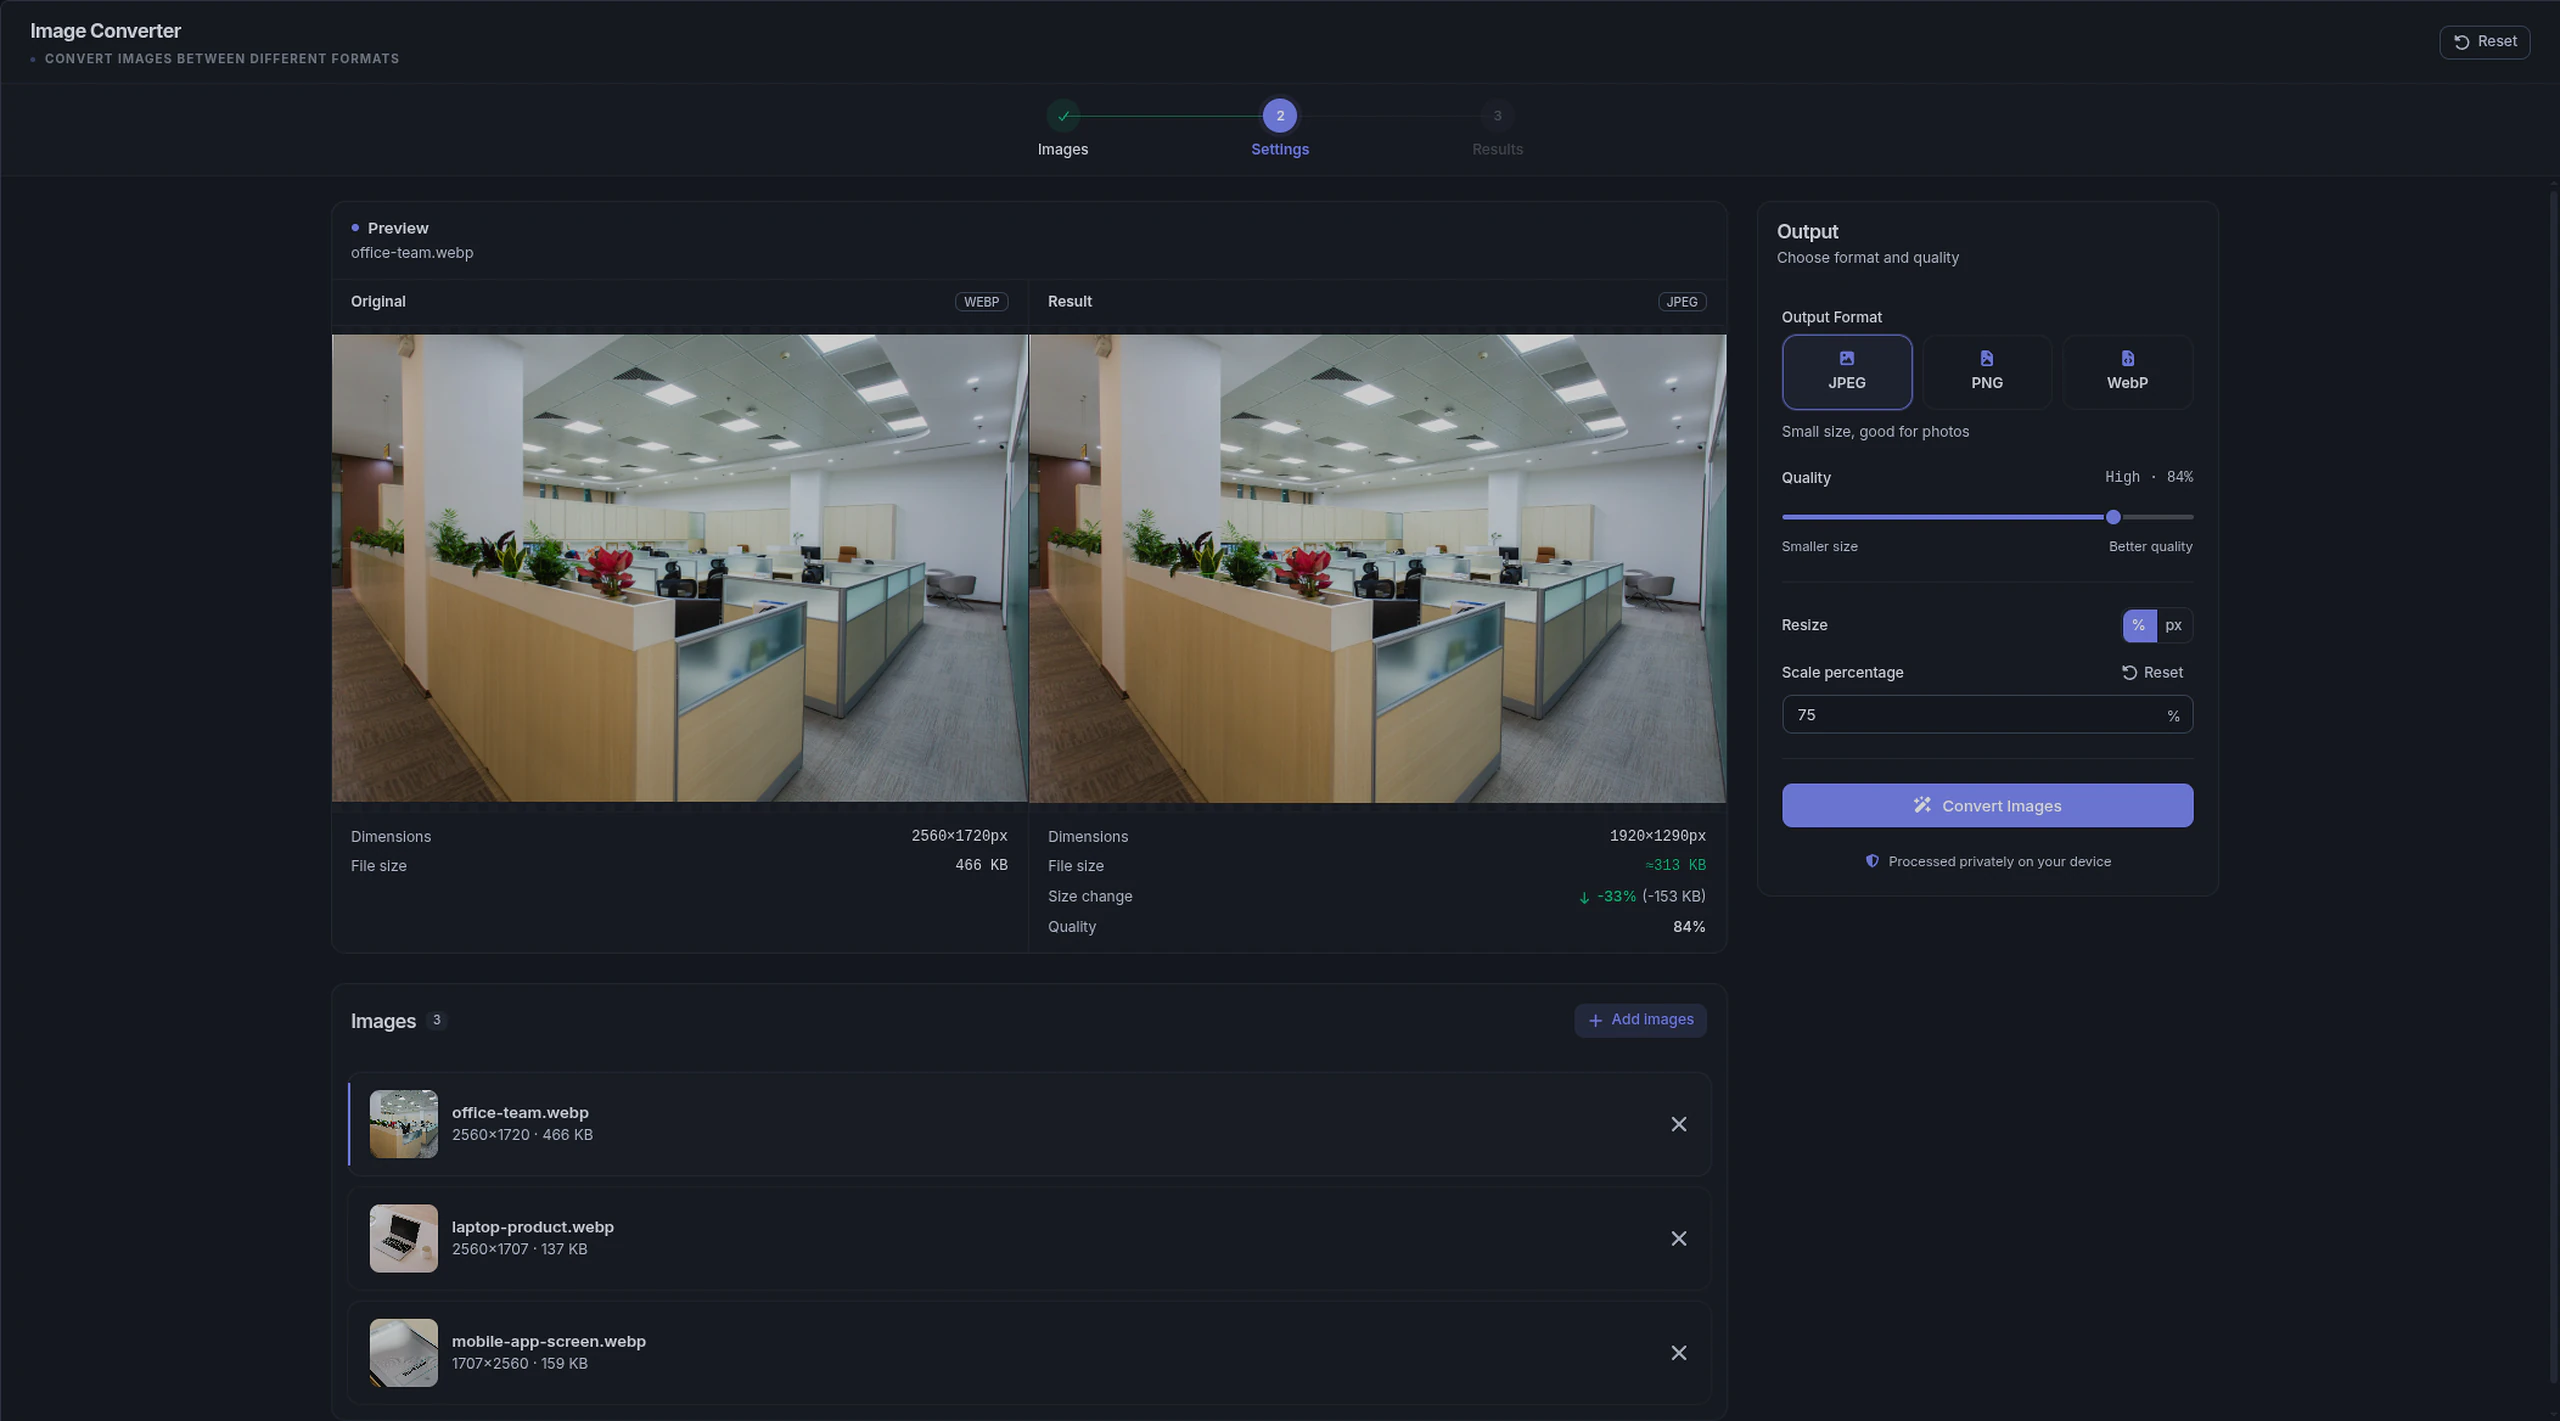Viewport: 2560px width, 1421px height.
Task: Click the WebP file icon
Action: (2127, 358)
